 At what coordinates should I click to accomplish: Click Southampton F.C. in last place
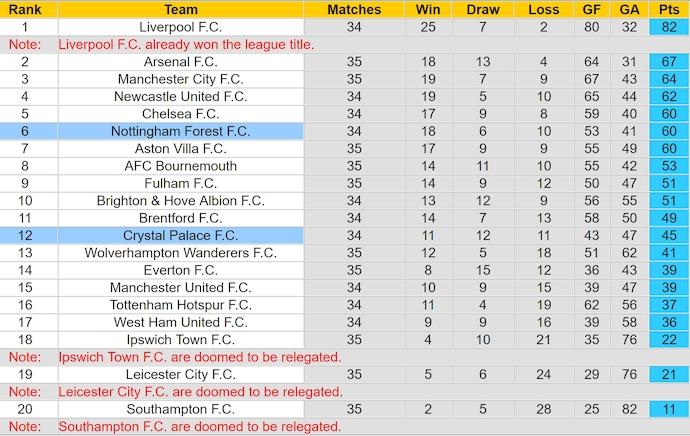pos(181,409)
